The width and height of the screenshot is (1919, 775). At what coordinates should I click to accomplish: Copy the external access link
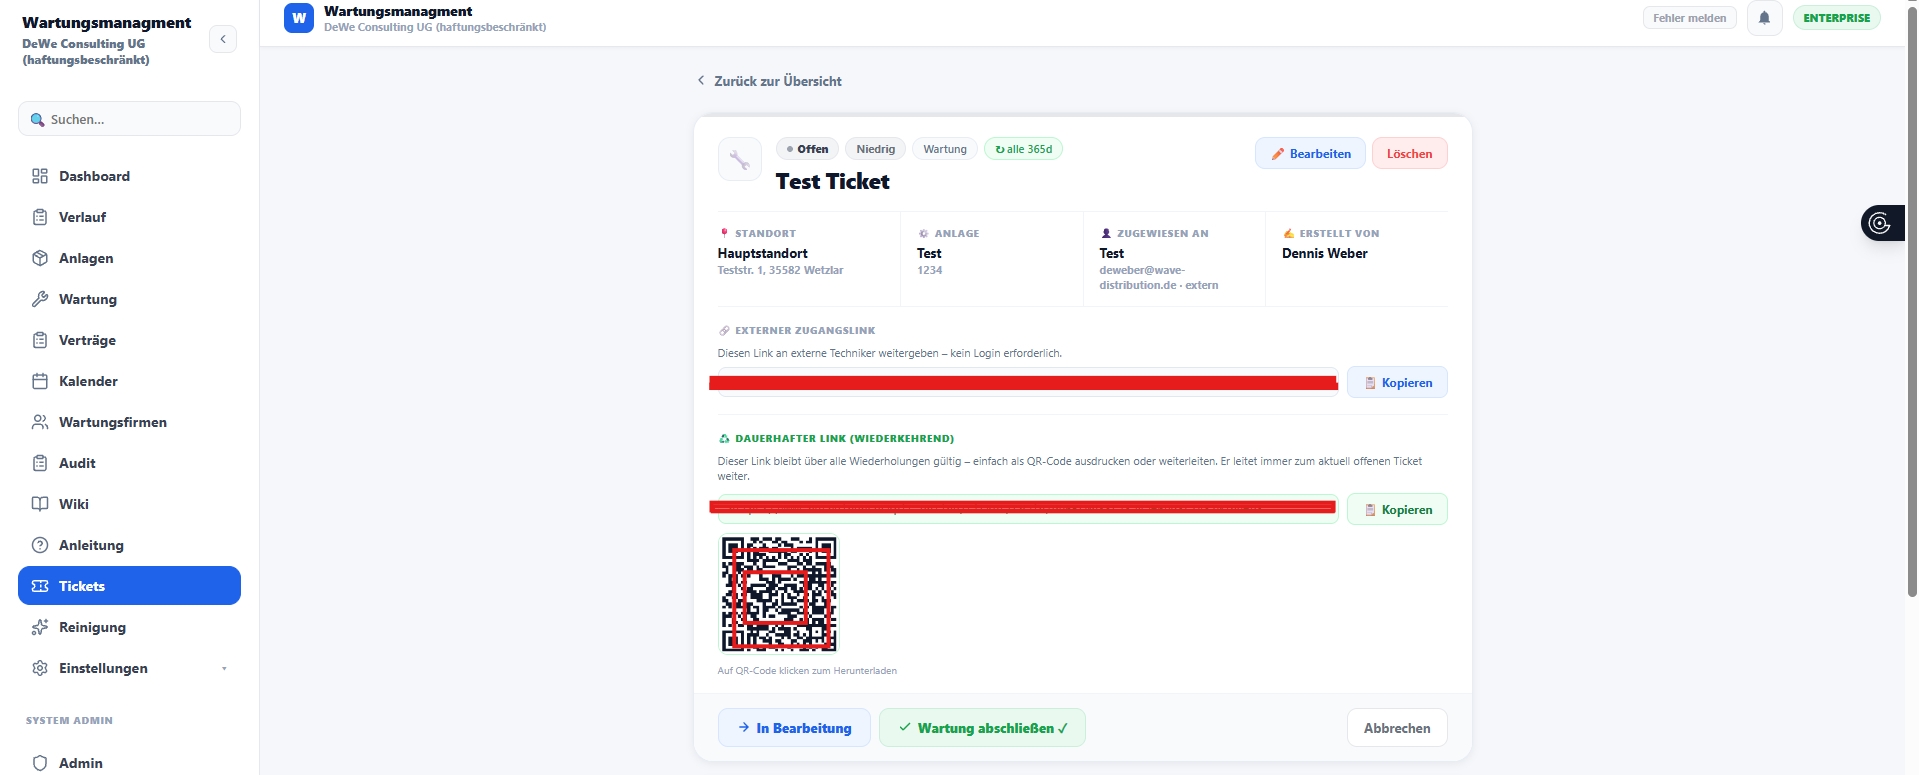coord(1396,383)
